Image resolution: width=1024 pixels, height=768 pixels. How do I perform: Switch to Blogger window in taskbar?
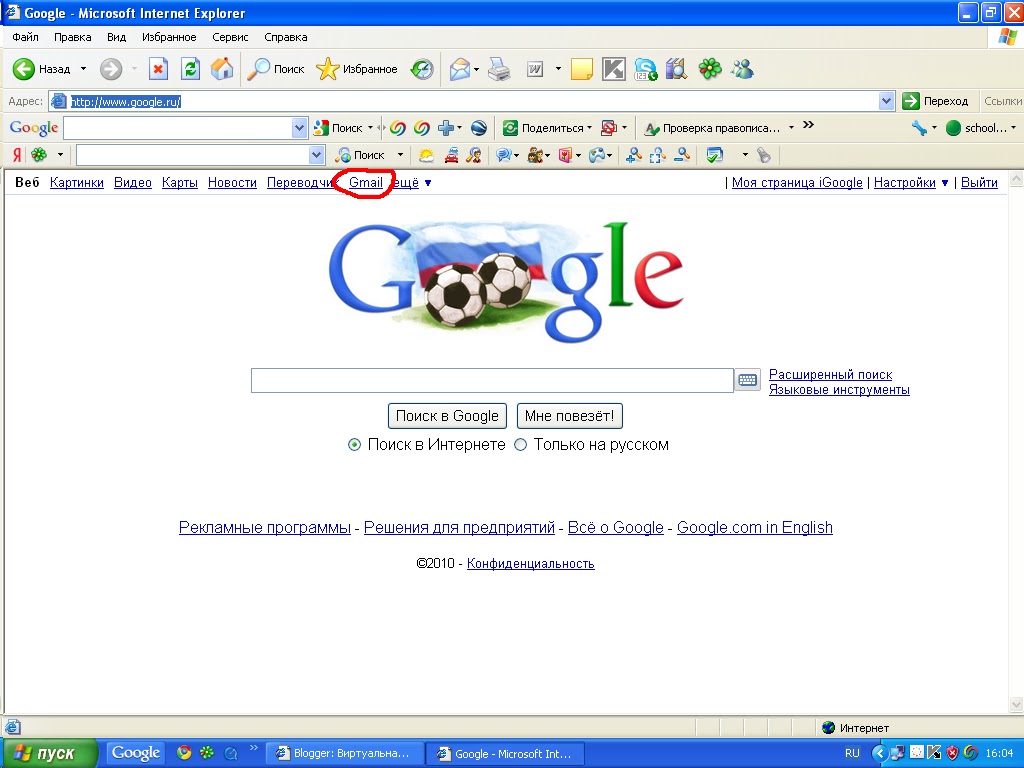pyautogui.click(x=345, y=753)
